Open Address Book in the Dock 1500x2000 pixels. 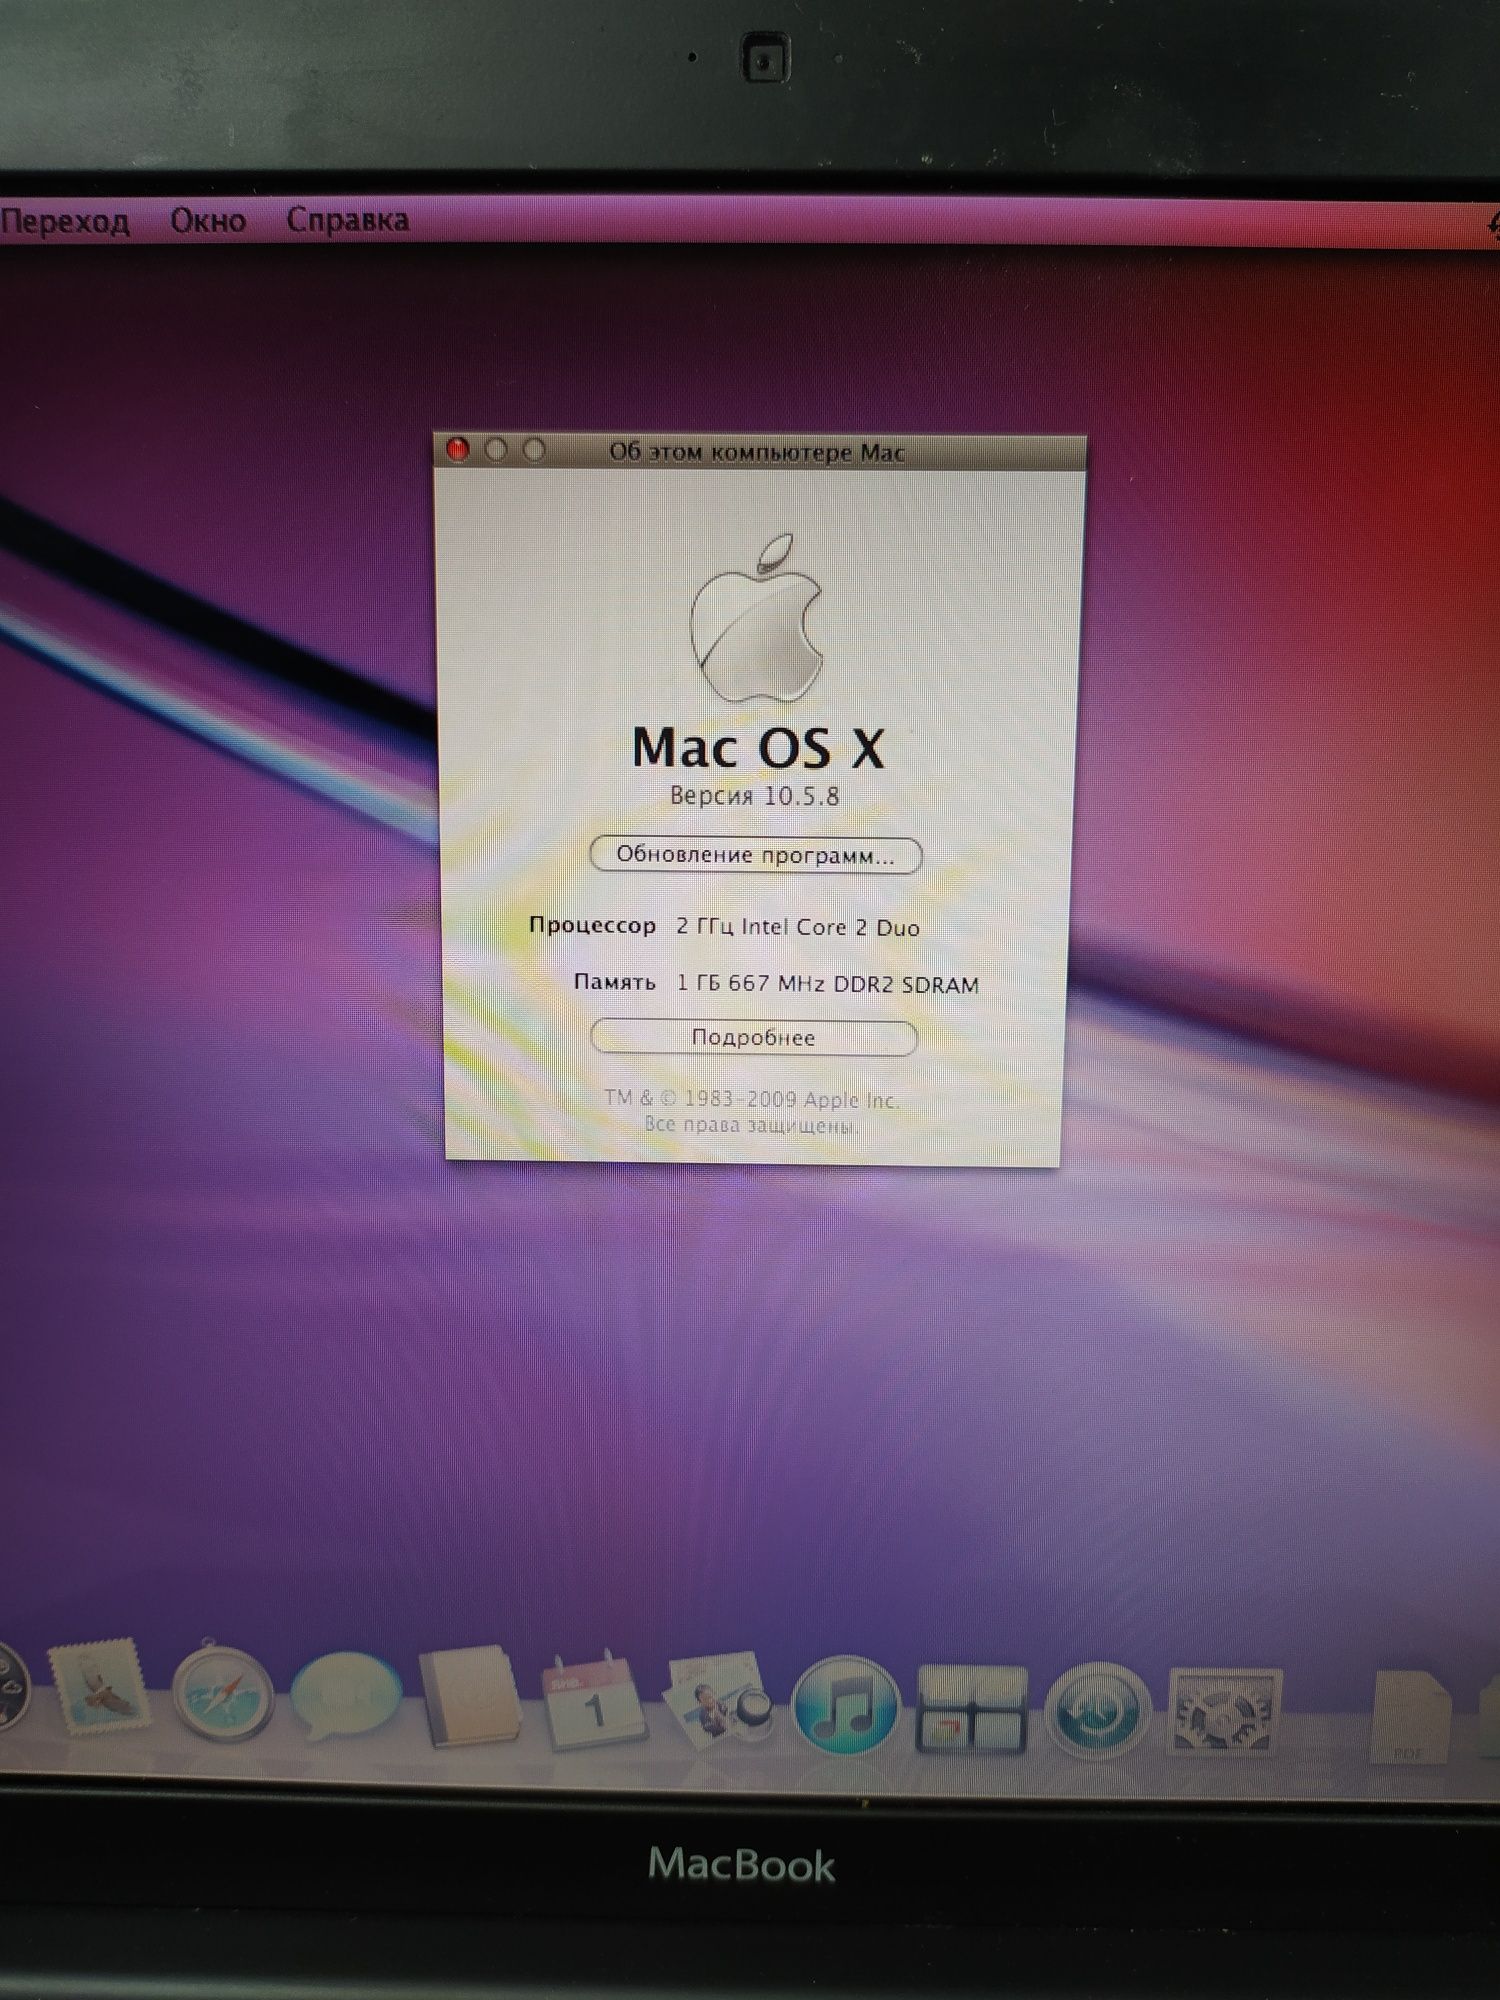(470, 1697)
